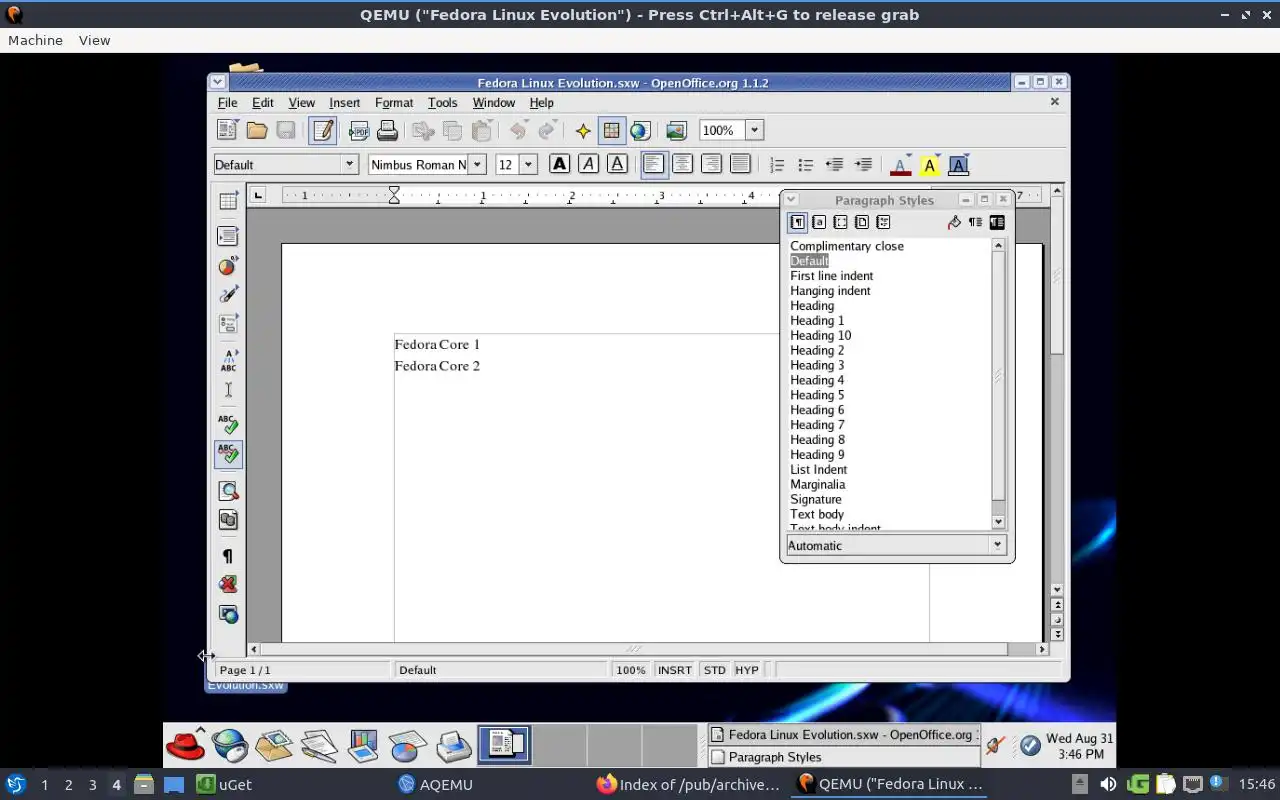Turn on numbered list
The width and height of the screenshot is (1280, 800).
tap(777, 164)
